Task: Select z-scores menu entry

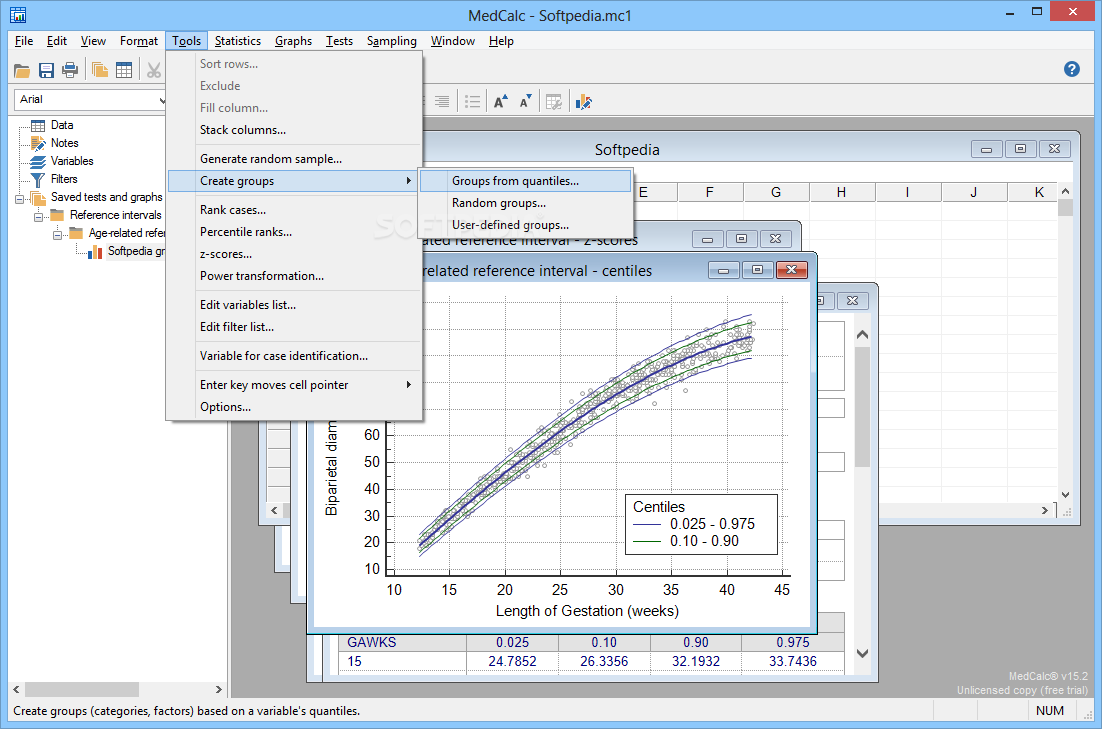Action: (x=294, y=254)
